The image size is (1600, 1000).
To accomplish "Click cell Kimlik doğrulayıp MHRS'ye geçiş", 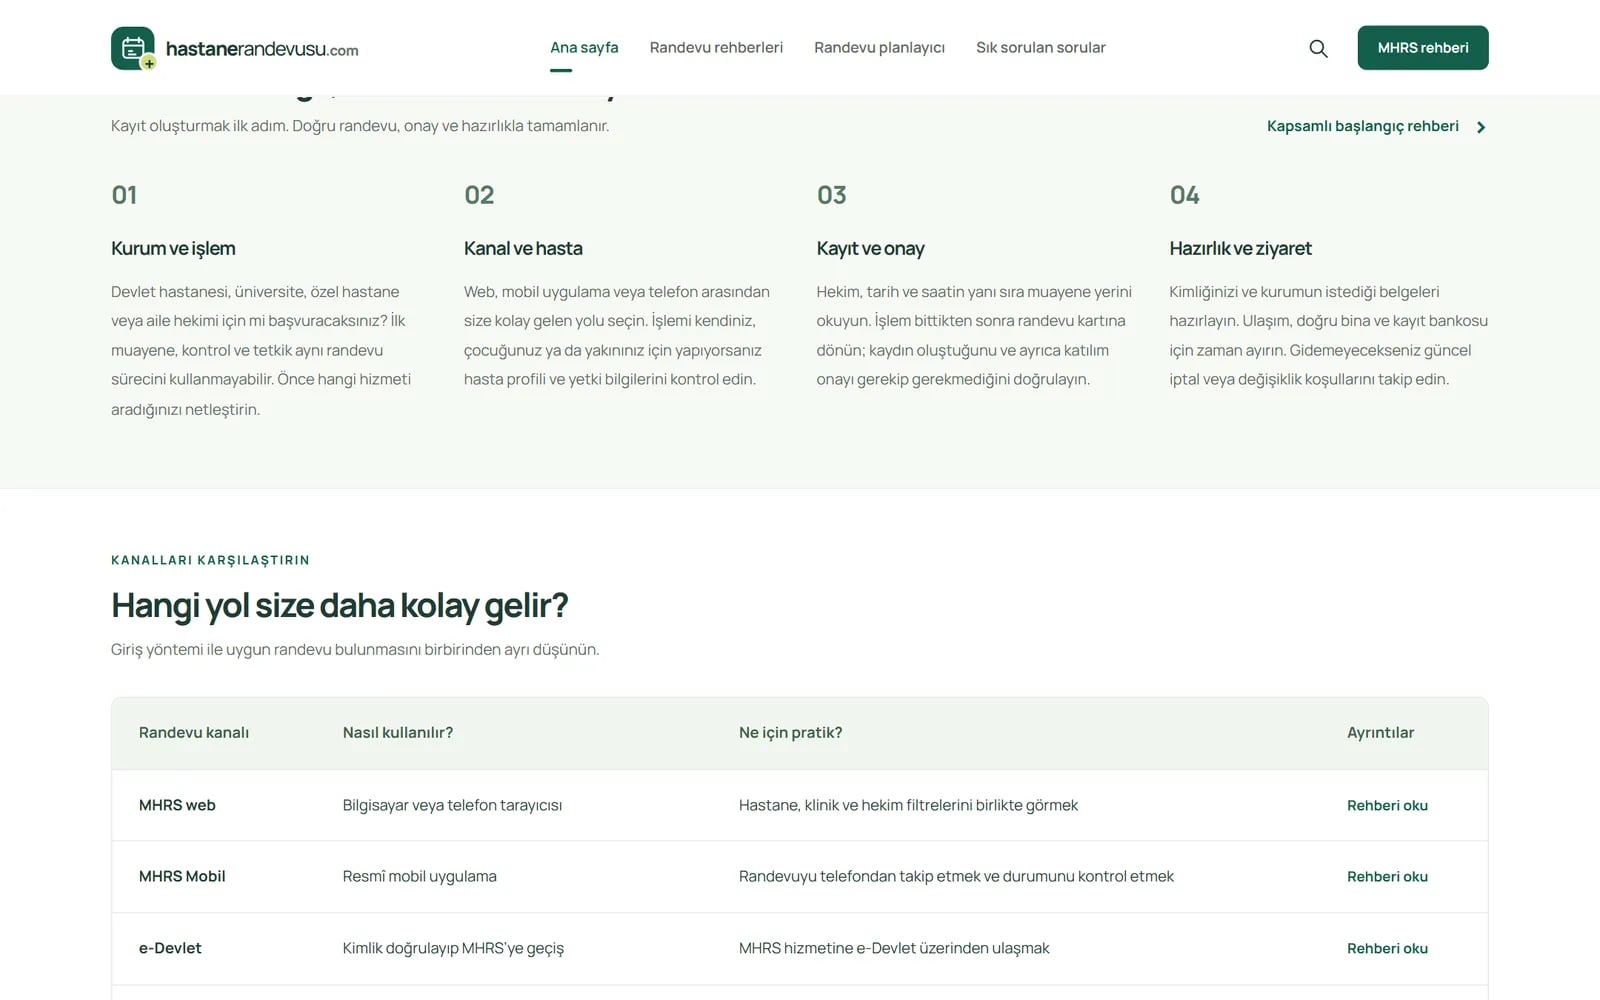I will coord(453,949).
